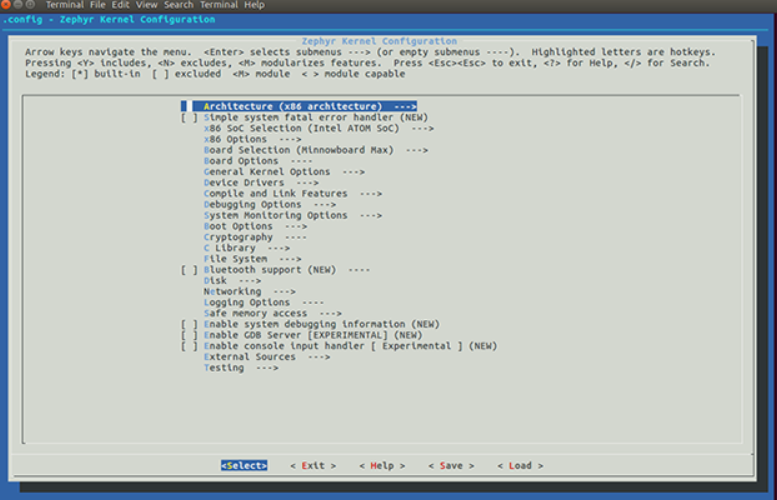Open Boot Options submenu
Image resolution: width=777 pixels, height=500 pixels.
(255, 226)
